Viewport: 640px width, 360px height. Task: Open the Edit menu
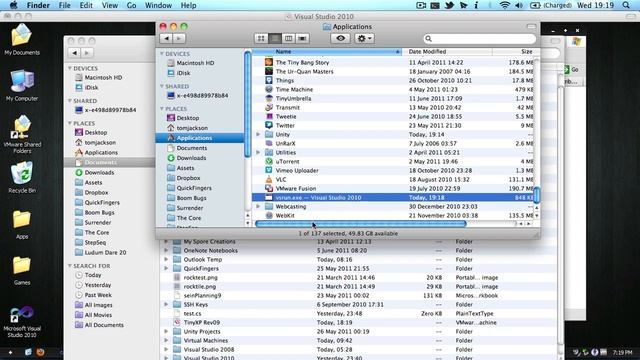point(86,5)
